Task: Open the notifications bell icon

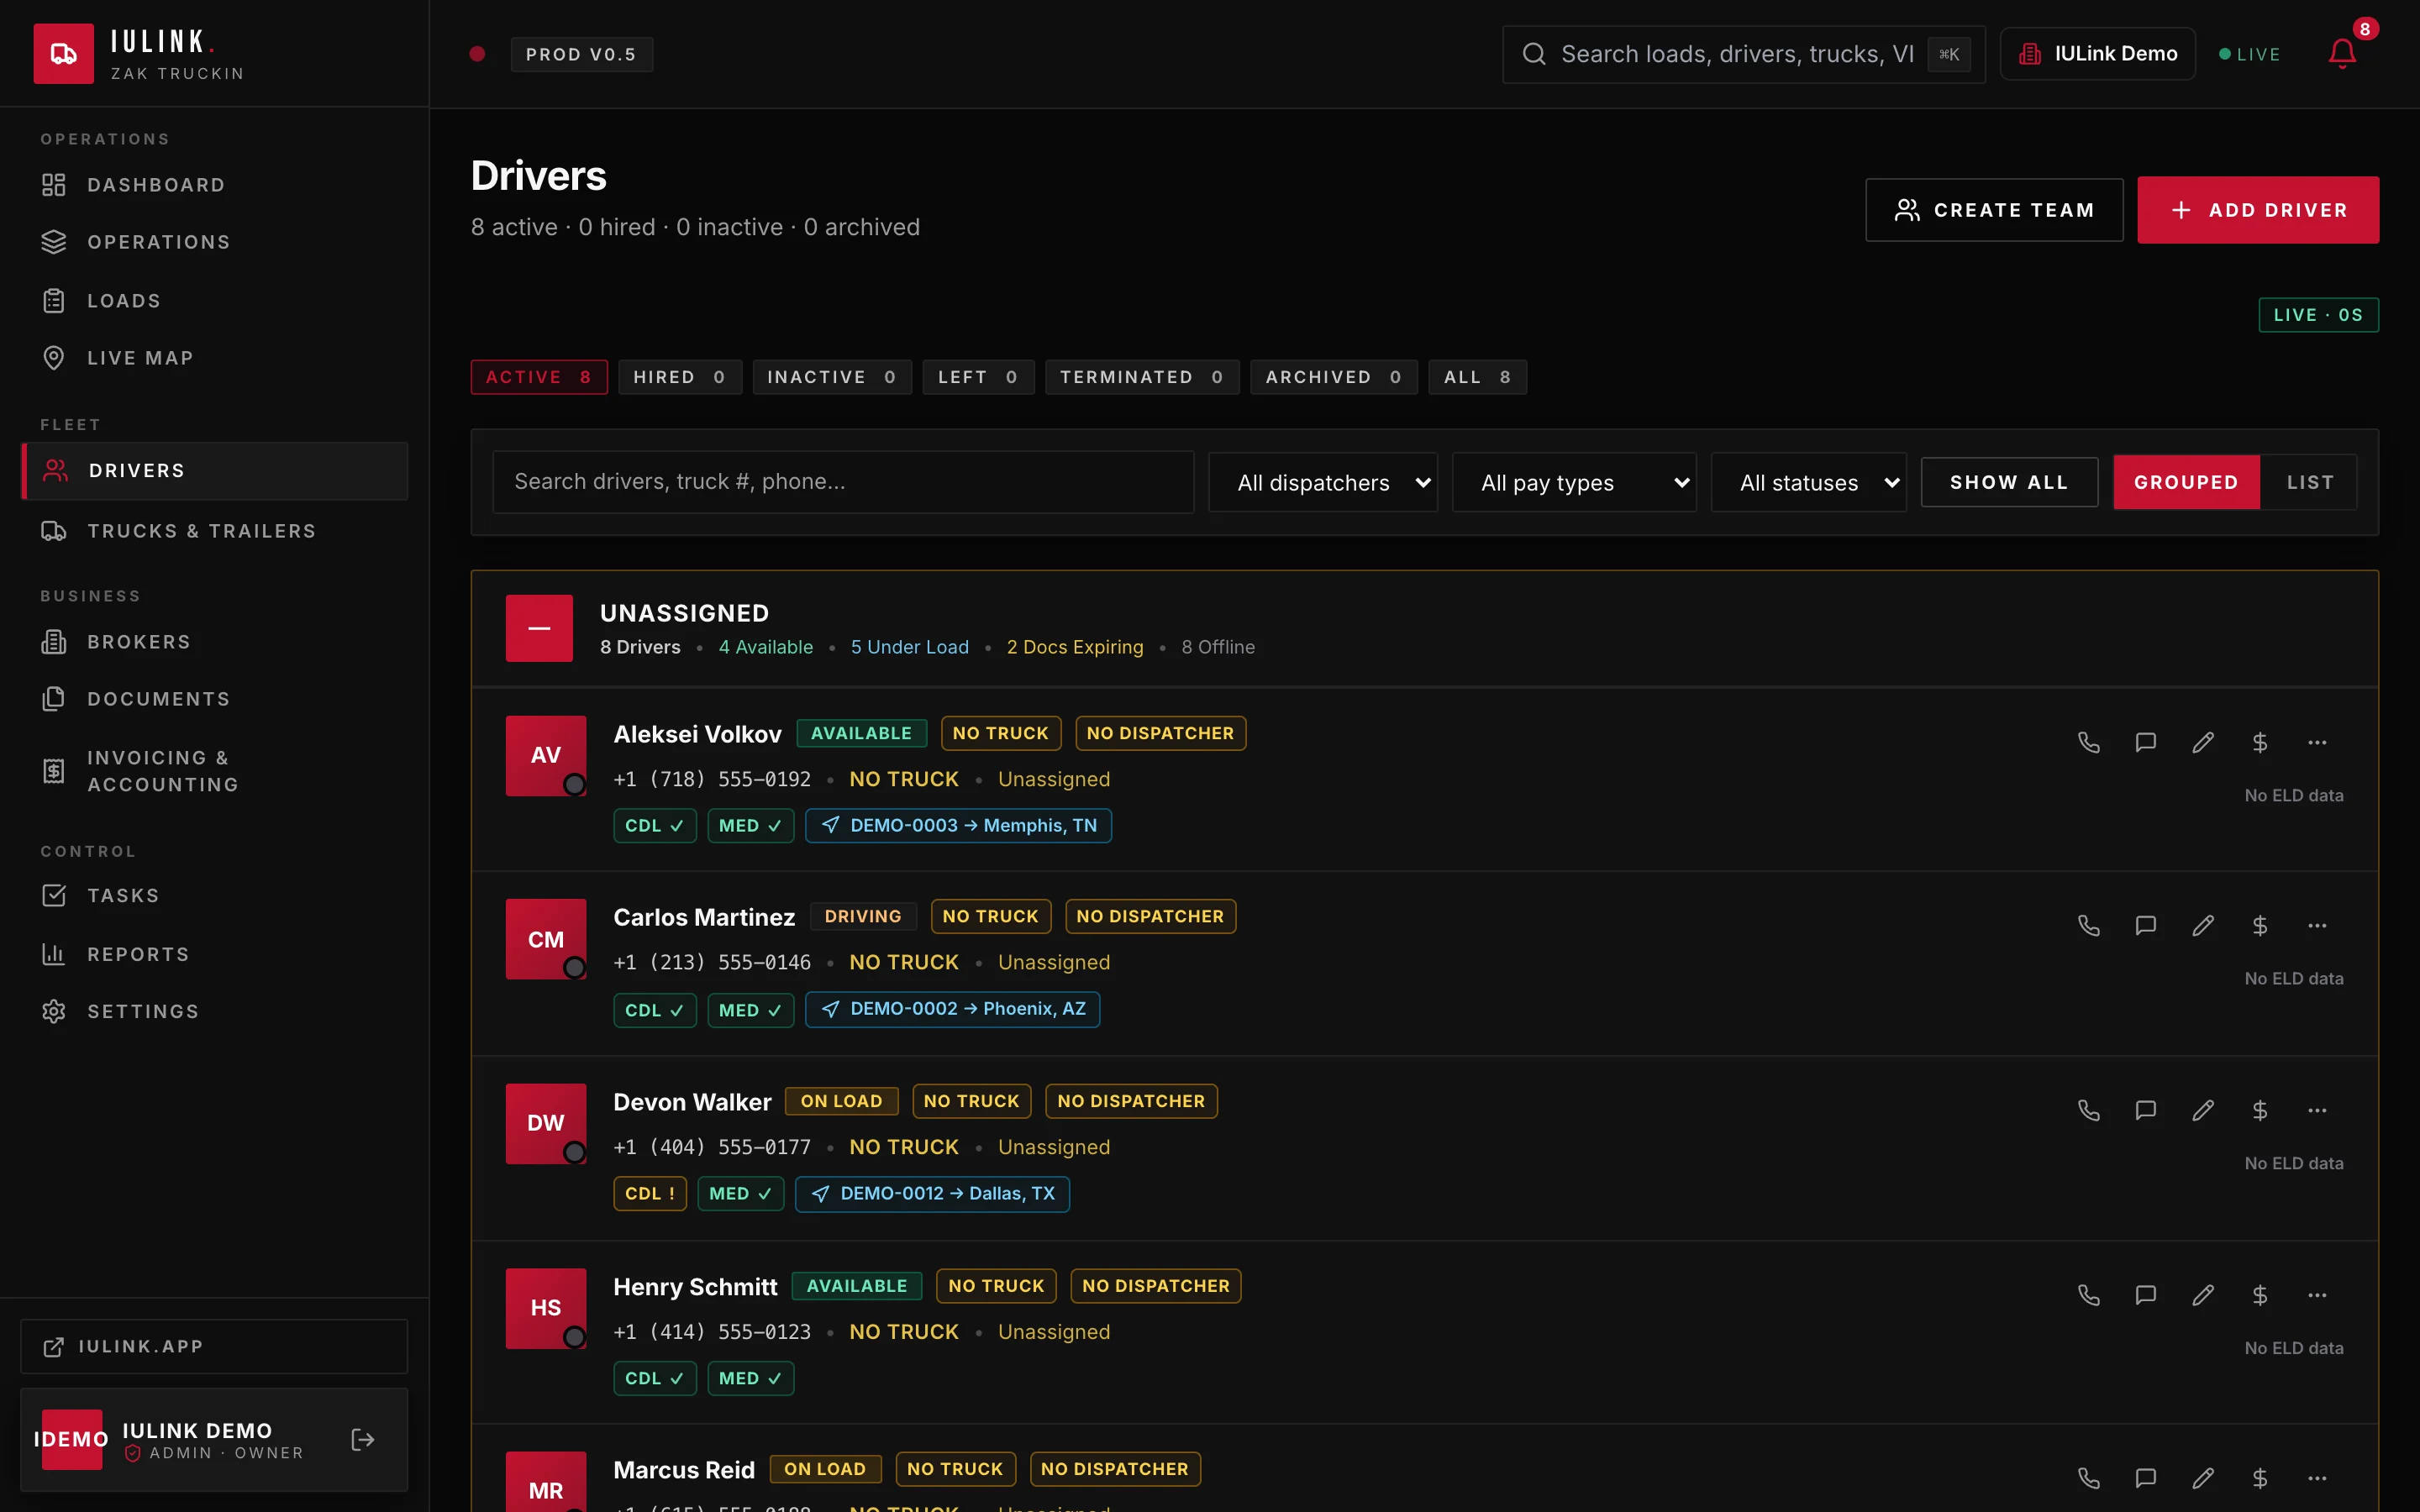Action: 2341,54
